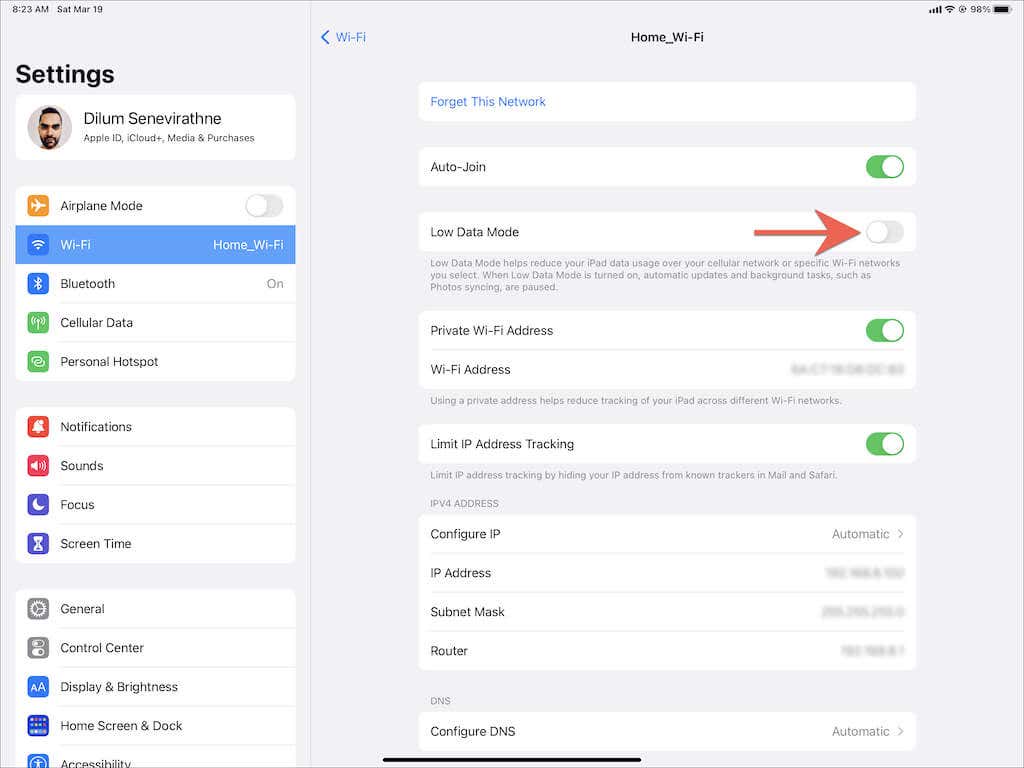Enable Low Data Mode switch
This screenshot has height=768, width=1024.
pos(884,232)
